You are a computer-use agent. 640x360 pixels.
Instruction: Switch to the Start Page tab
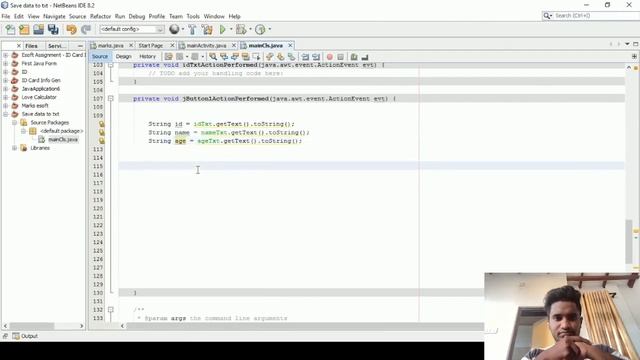151,46
